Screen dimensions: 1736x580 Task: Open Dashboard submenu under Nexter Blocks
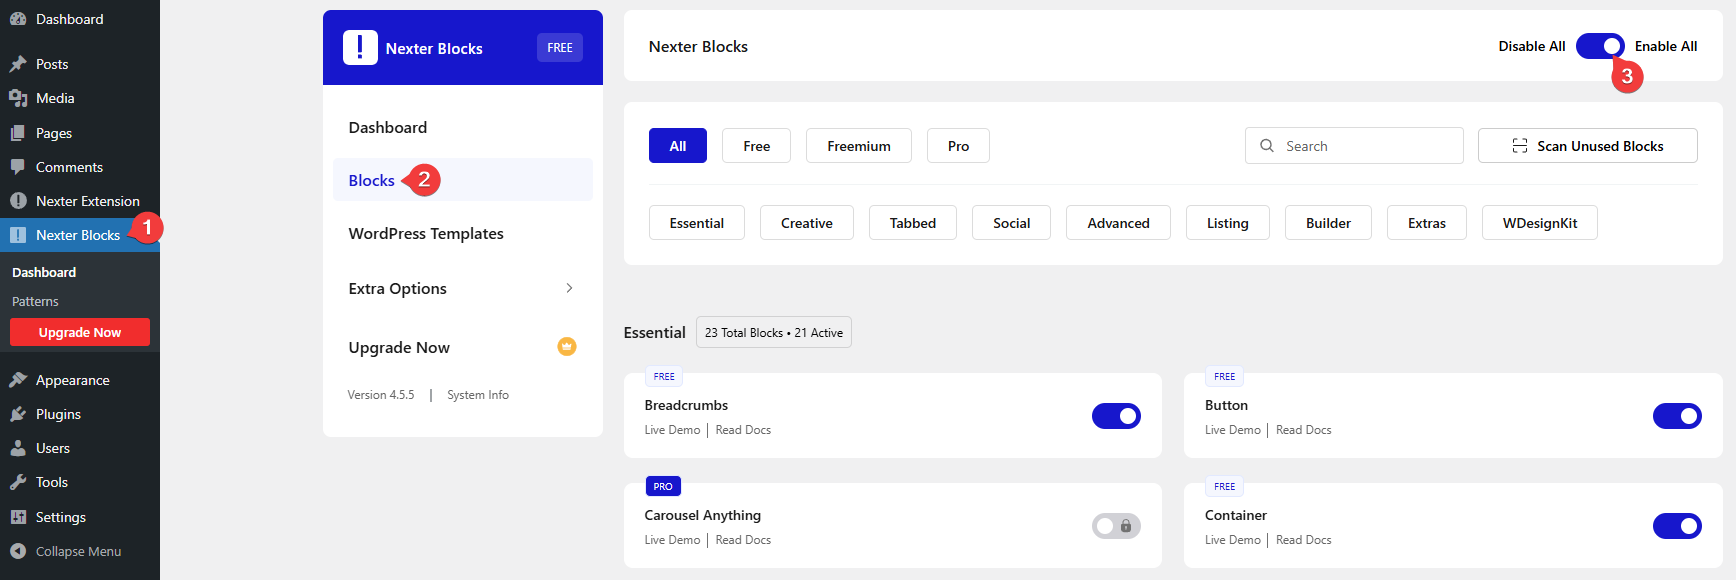coord(44,272)
